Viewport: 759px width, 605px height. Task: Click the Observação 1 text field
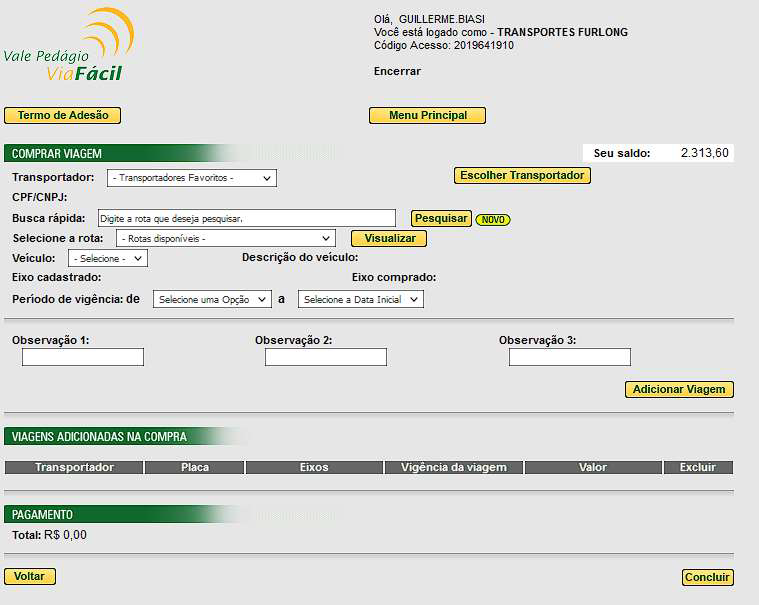pyautogui.click(x=83, y=357)
